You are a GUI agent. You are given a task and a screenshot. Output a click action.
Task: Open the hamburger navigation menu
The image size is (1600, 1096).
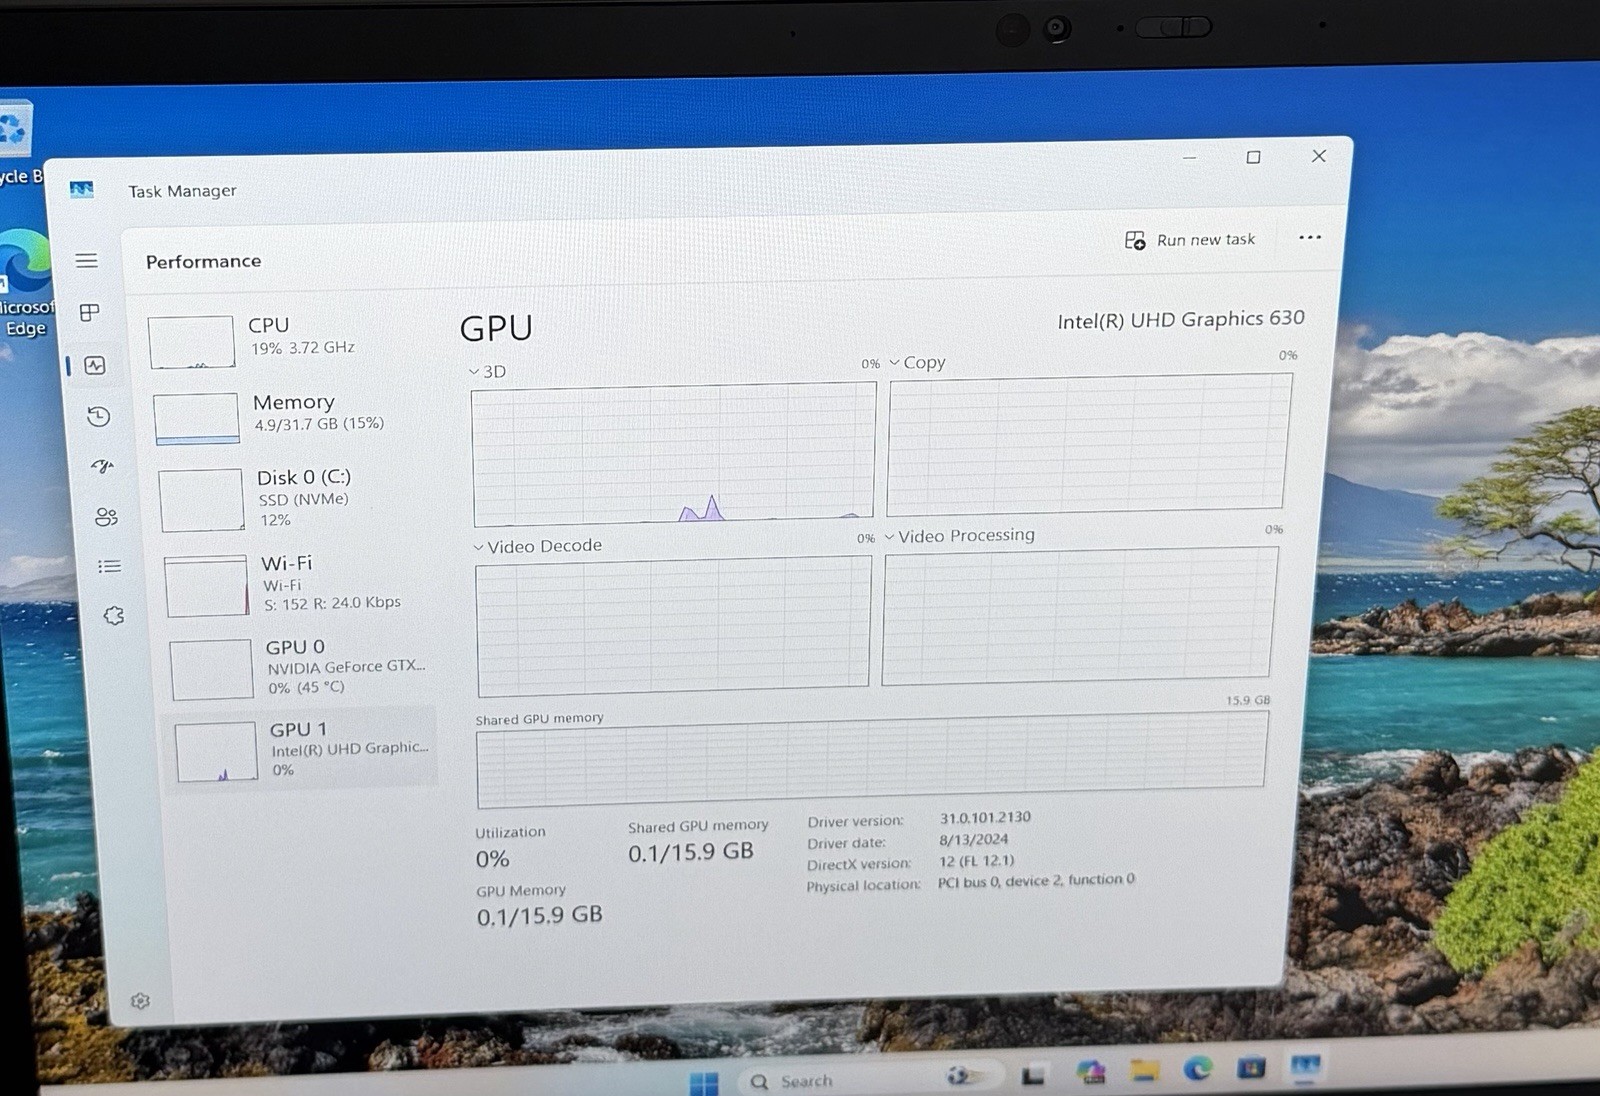pos(87,261)
